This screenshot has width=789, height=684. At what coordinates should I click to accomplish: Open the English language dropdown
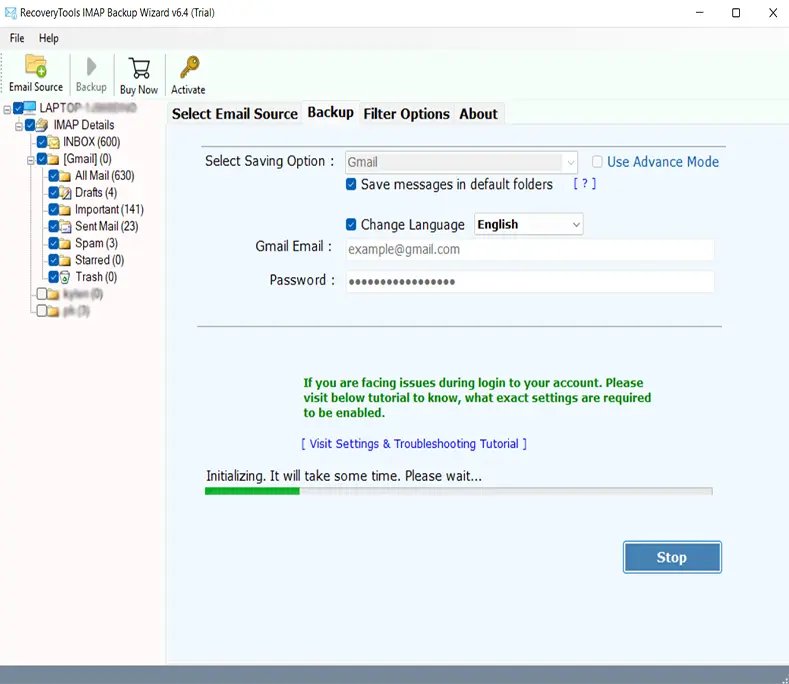(528, 224)
